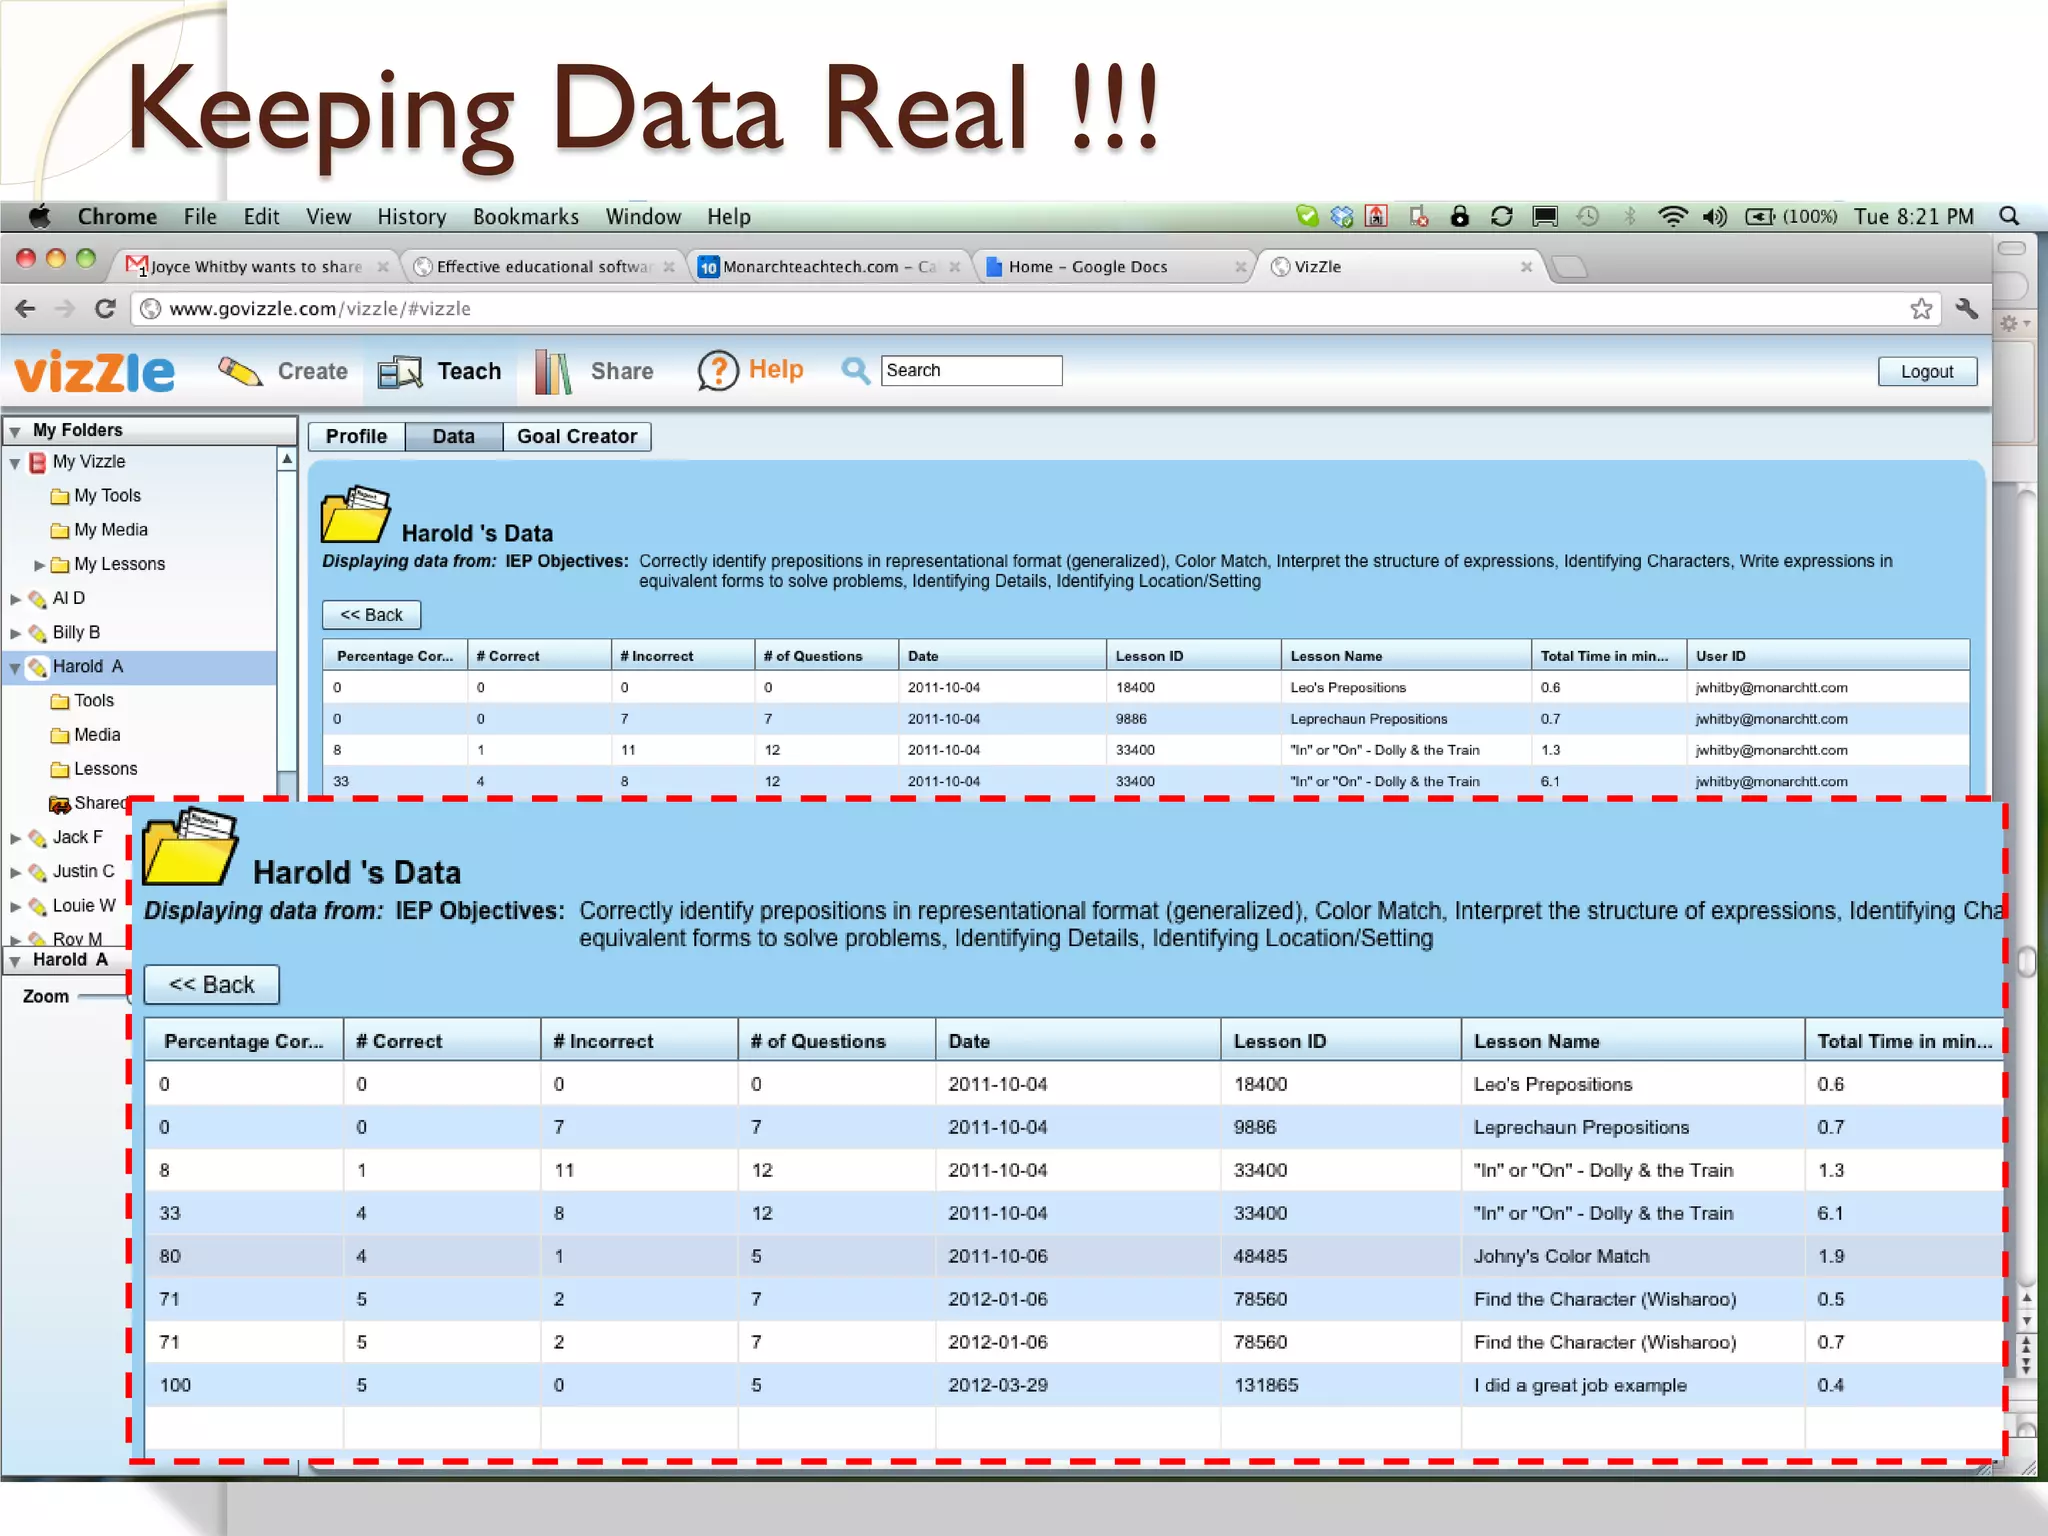Image resolution: width=2048 pixels, height=1536 pixels.
Task: Open the Bookmarks menu
Action: tap(526, 216)
